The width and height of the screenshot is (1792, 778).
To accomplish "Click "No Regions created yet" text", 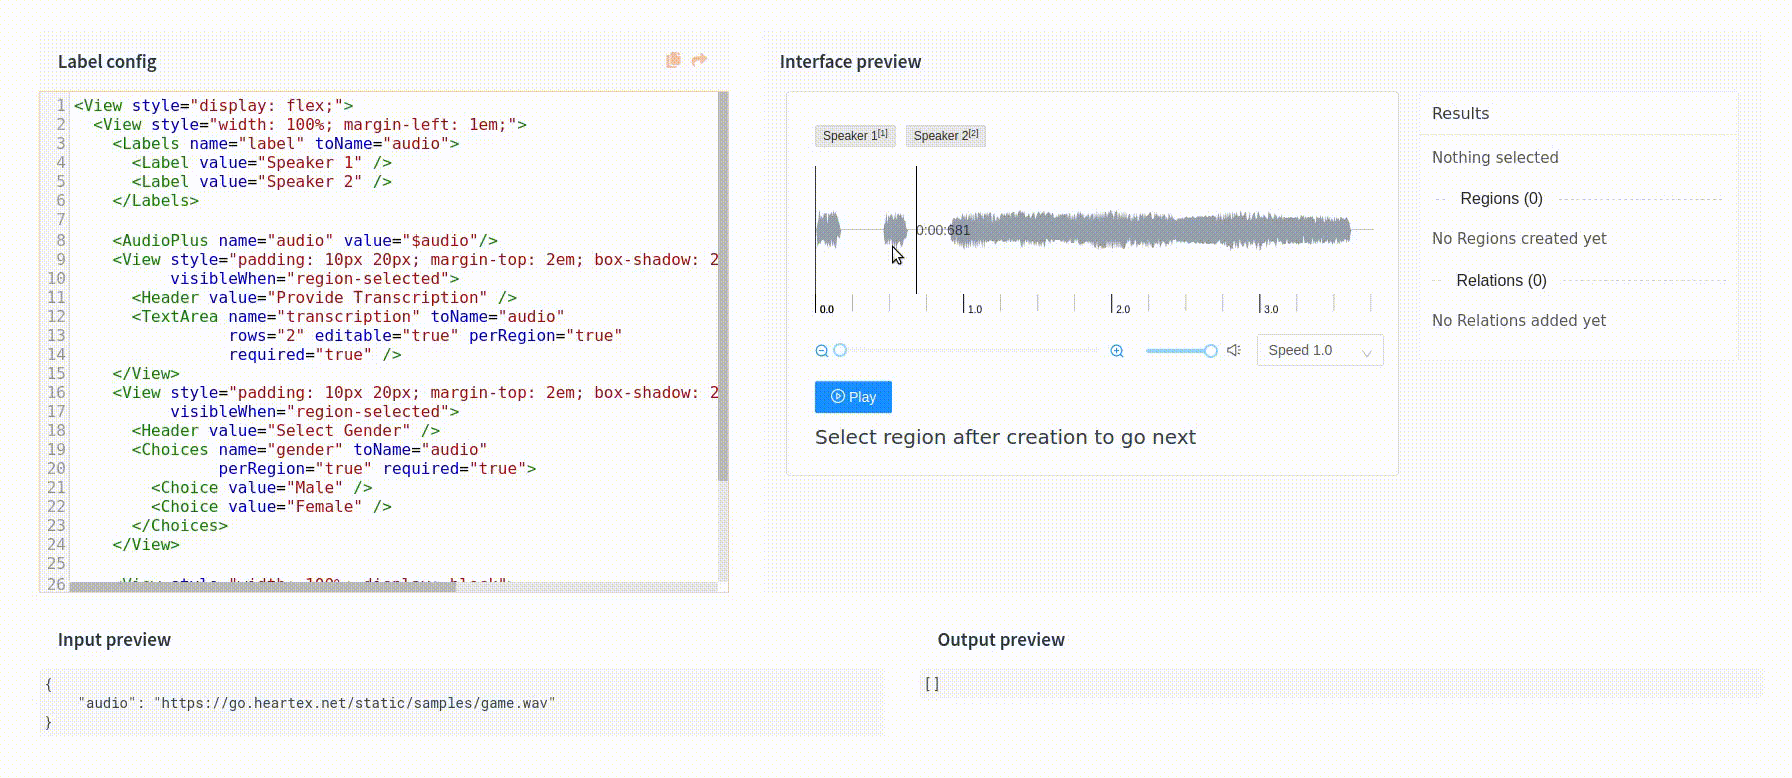I will point(1519,238).
